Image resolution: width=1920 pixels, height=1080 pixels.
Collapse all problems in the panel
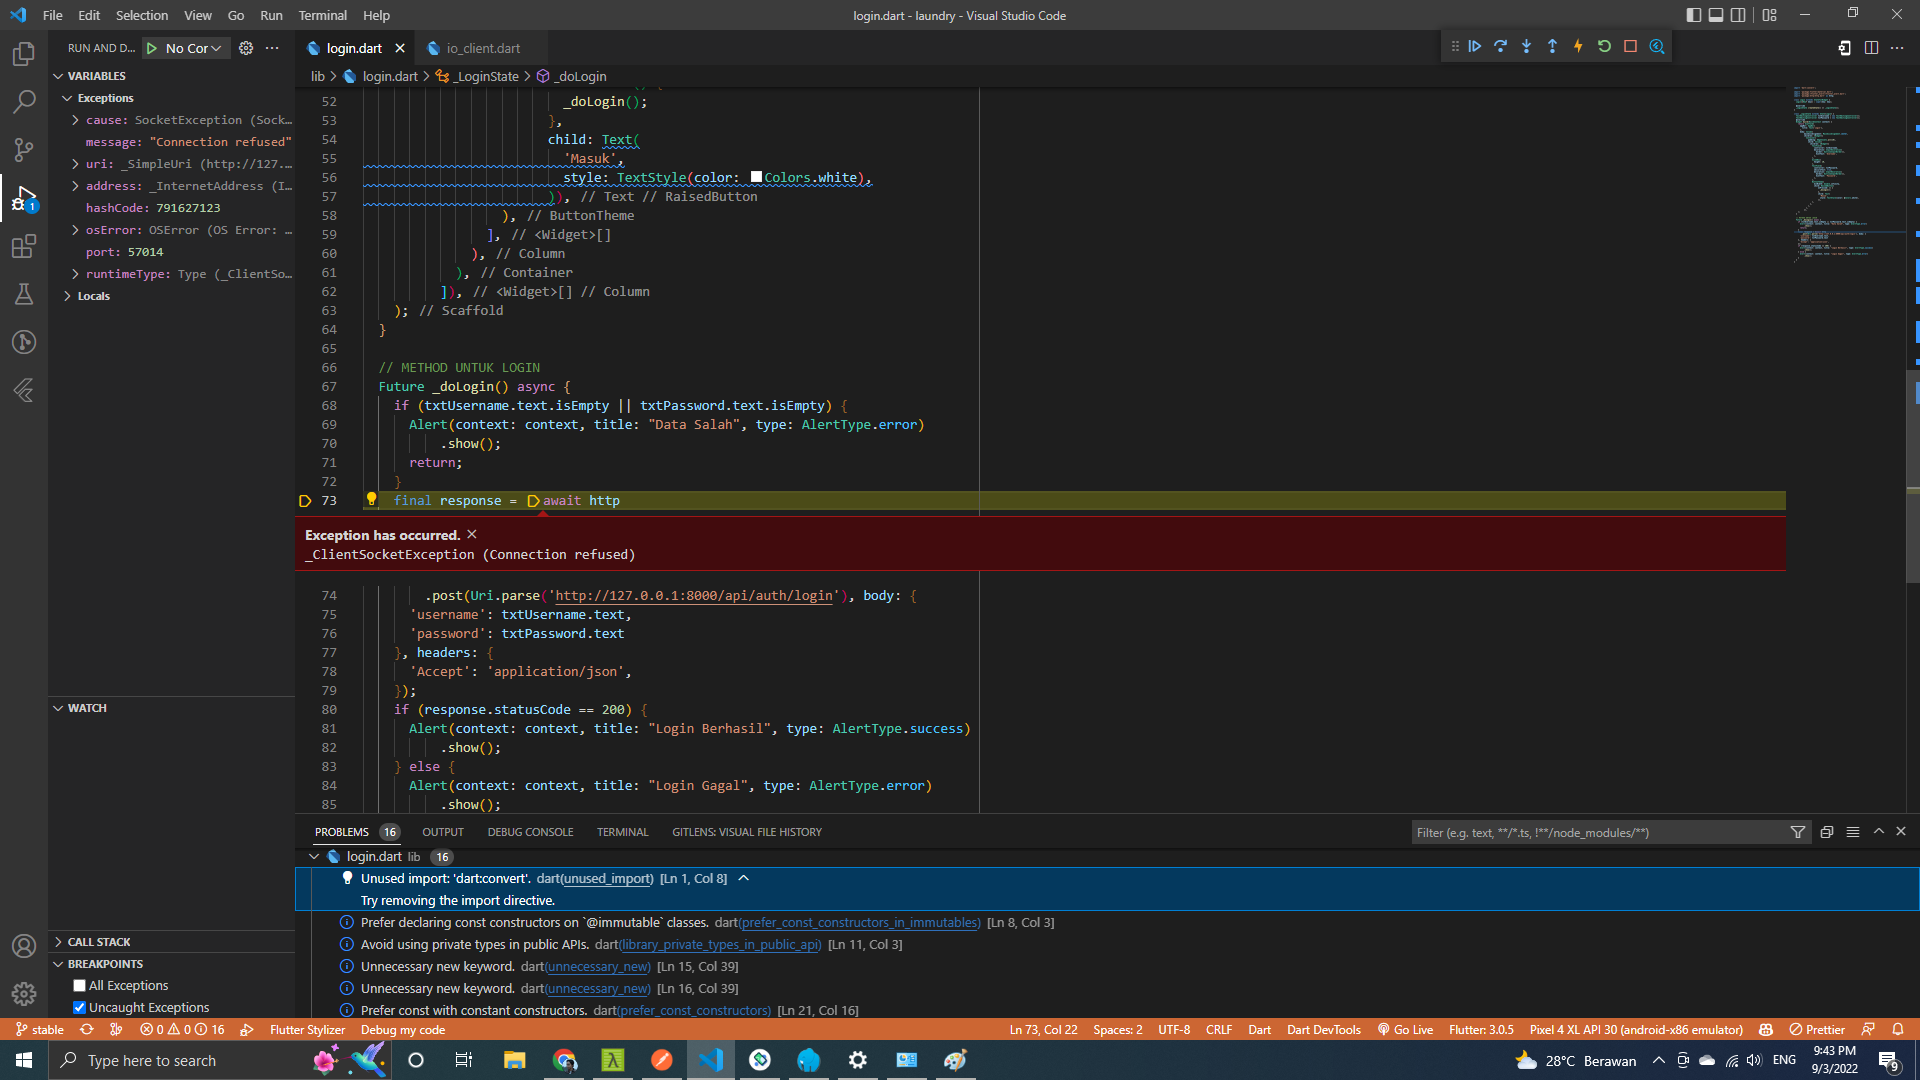(1827, 832)
